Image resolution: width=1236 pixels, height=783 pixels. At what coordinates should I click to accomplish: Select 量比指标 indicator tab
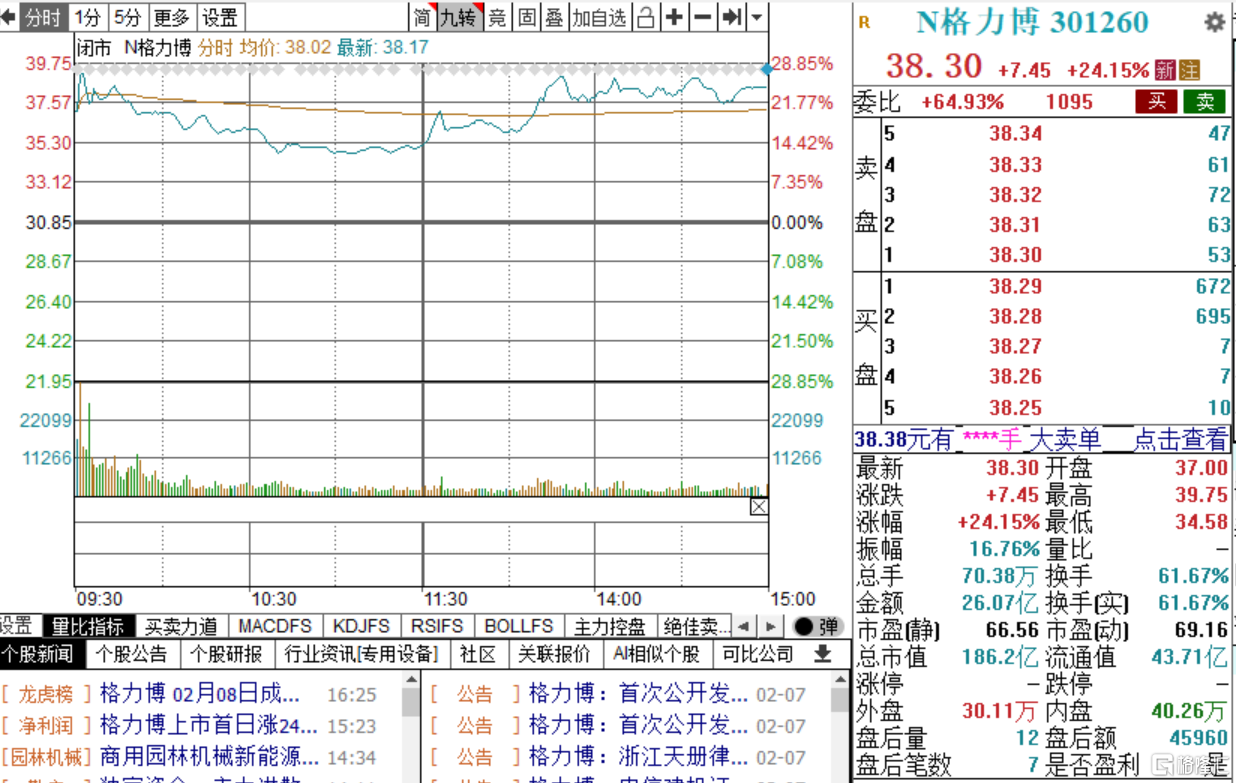(x=87, y=626)
